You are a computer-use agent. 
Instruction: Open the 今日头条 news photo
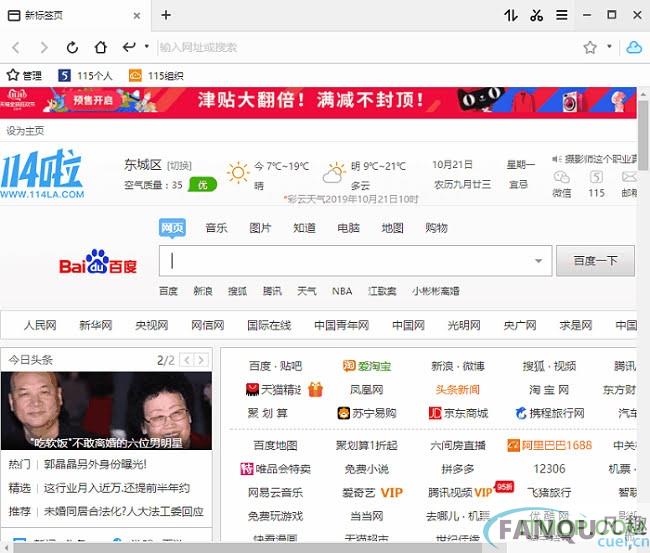(106, 411)
